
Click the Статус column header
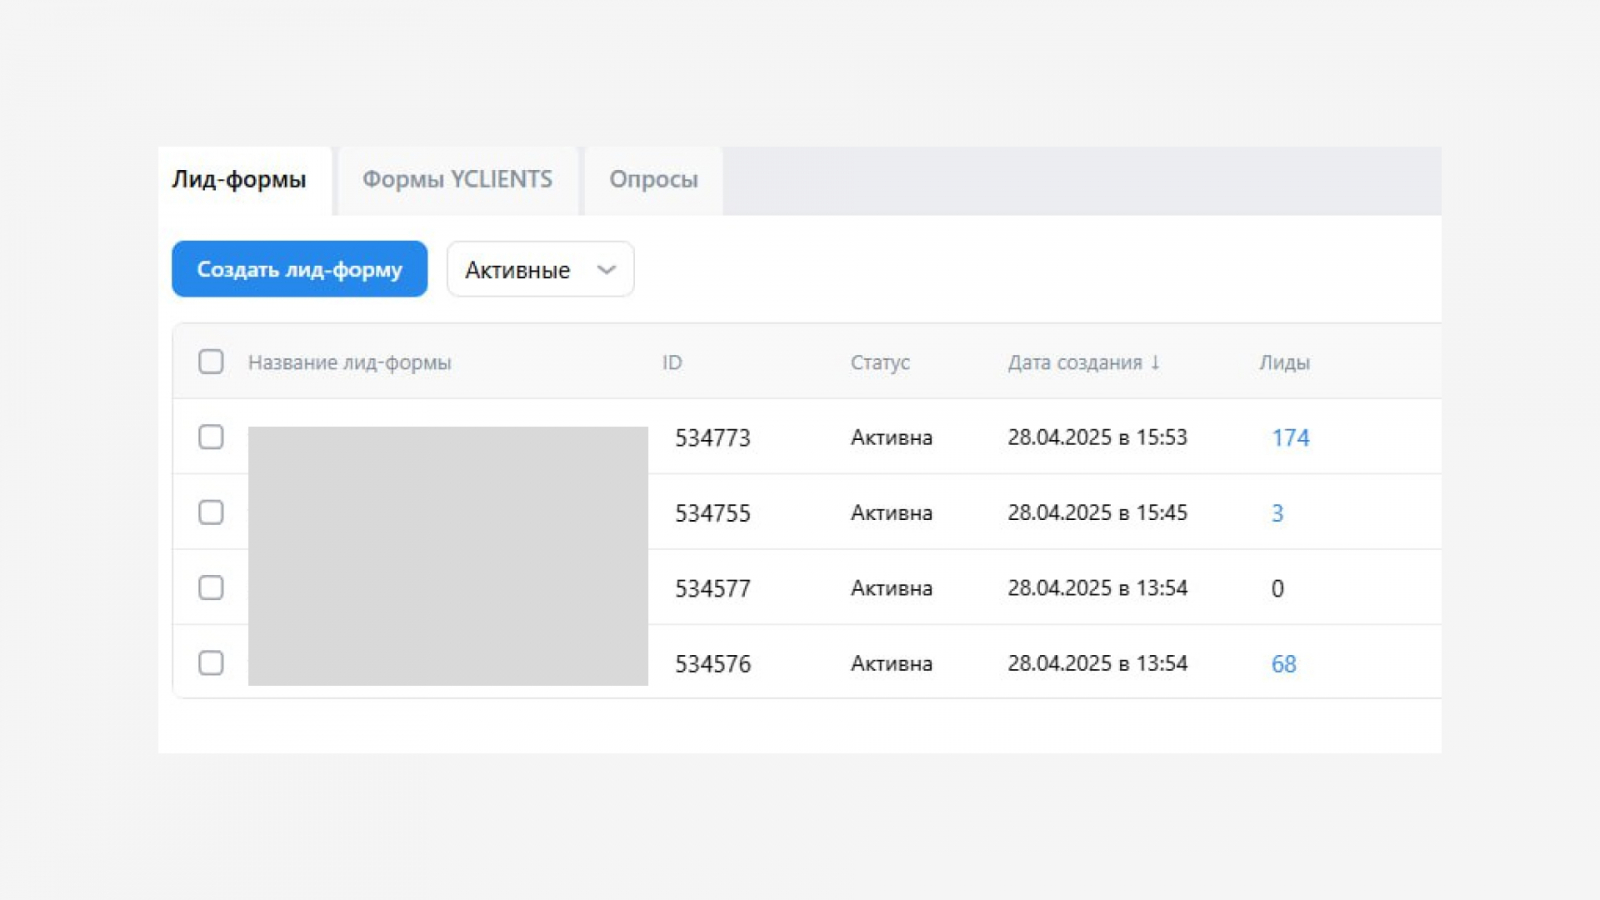(x=880, y=362)
